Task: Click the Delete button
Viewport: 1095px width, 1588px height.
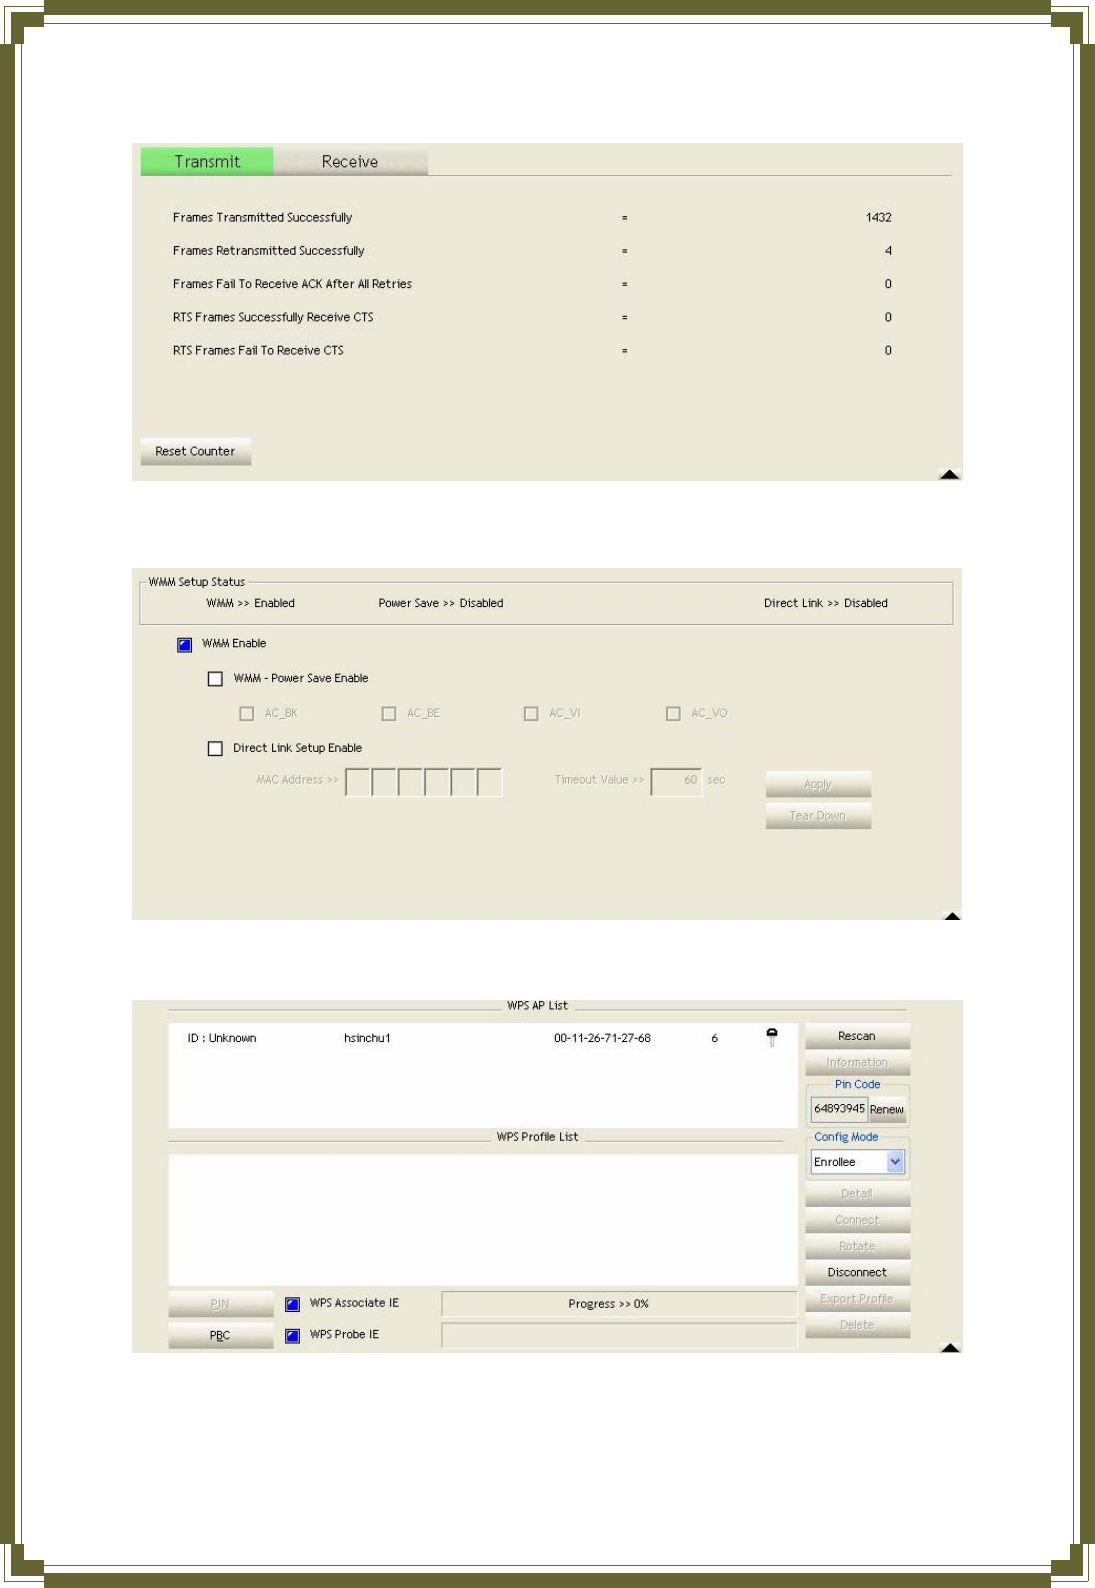Action: [x=857, y=1325]
